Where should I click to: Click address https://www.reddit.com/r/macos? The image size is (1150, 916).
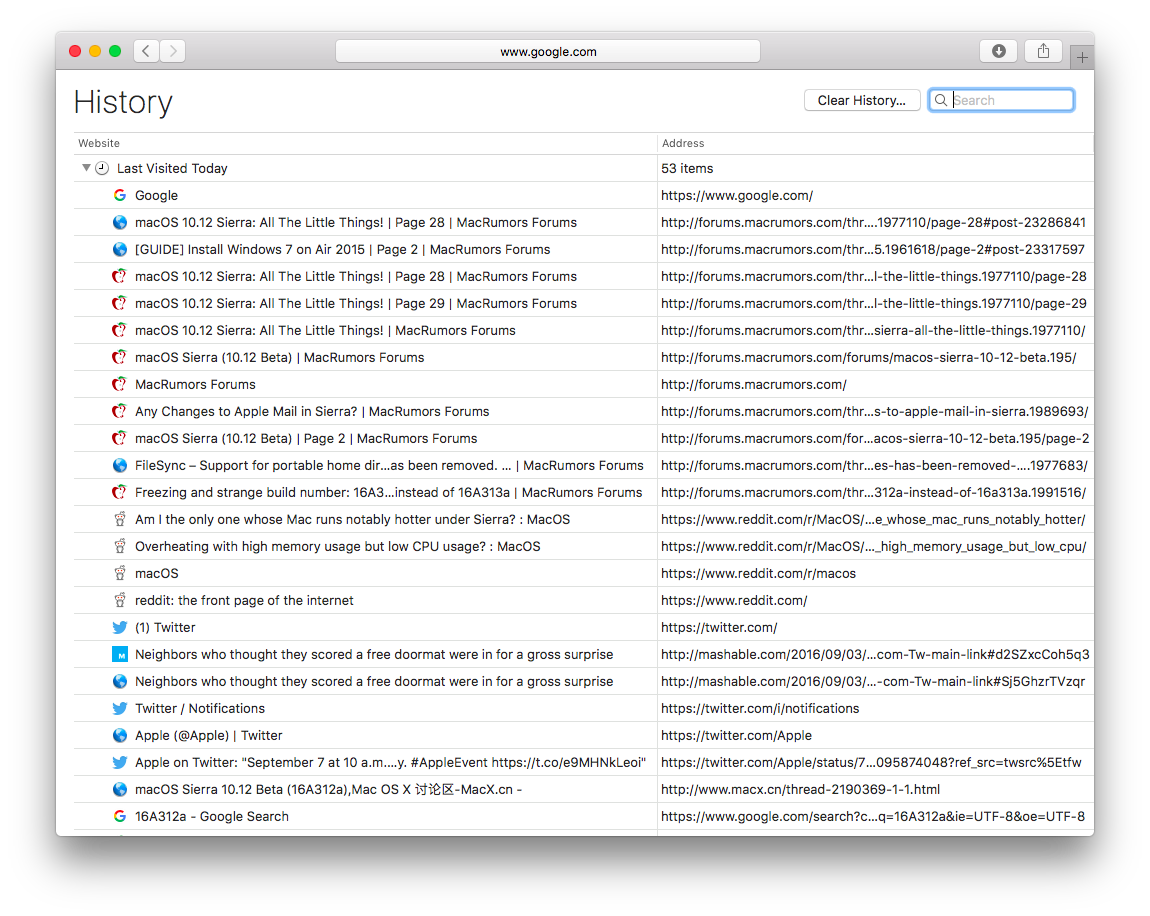(758, 574)
